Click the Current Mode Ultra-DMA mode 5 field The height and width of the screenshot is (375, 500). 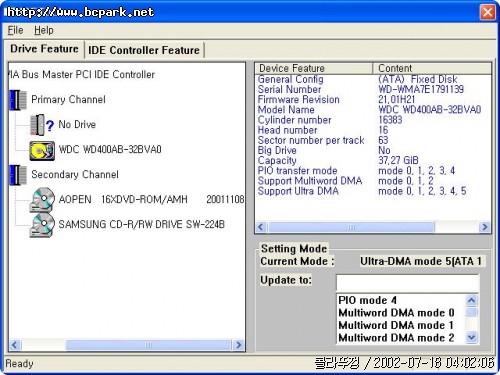click(x=422, y=261)
